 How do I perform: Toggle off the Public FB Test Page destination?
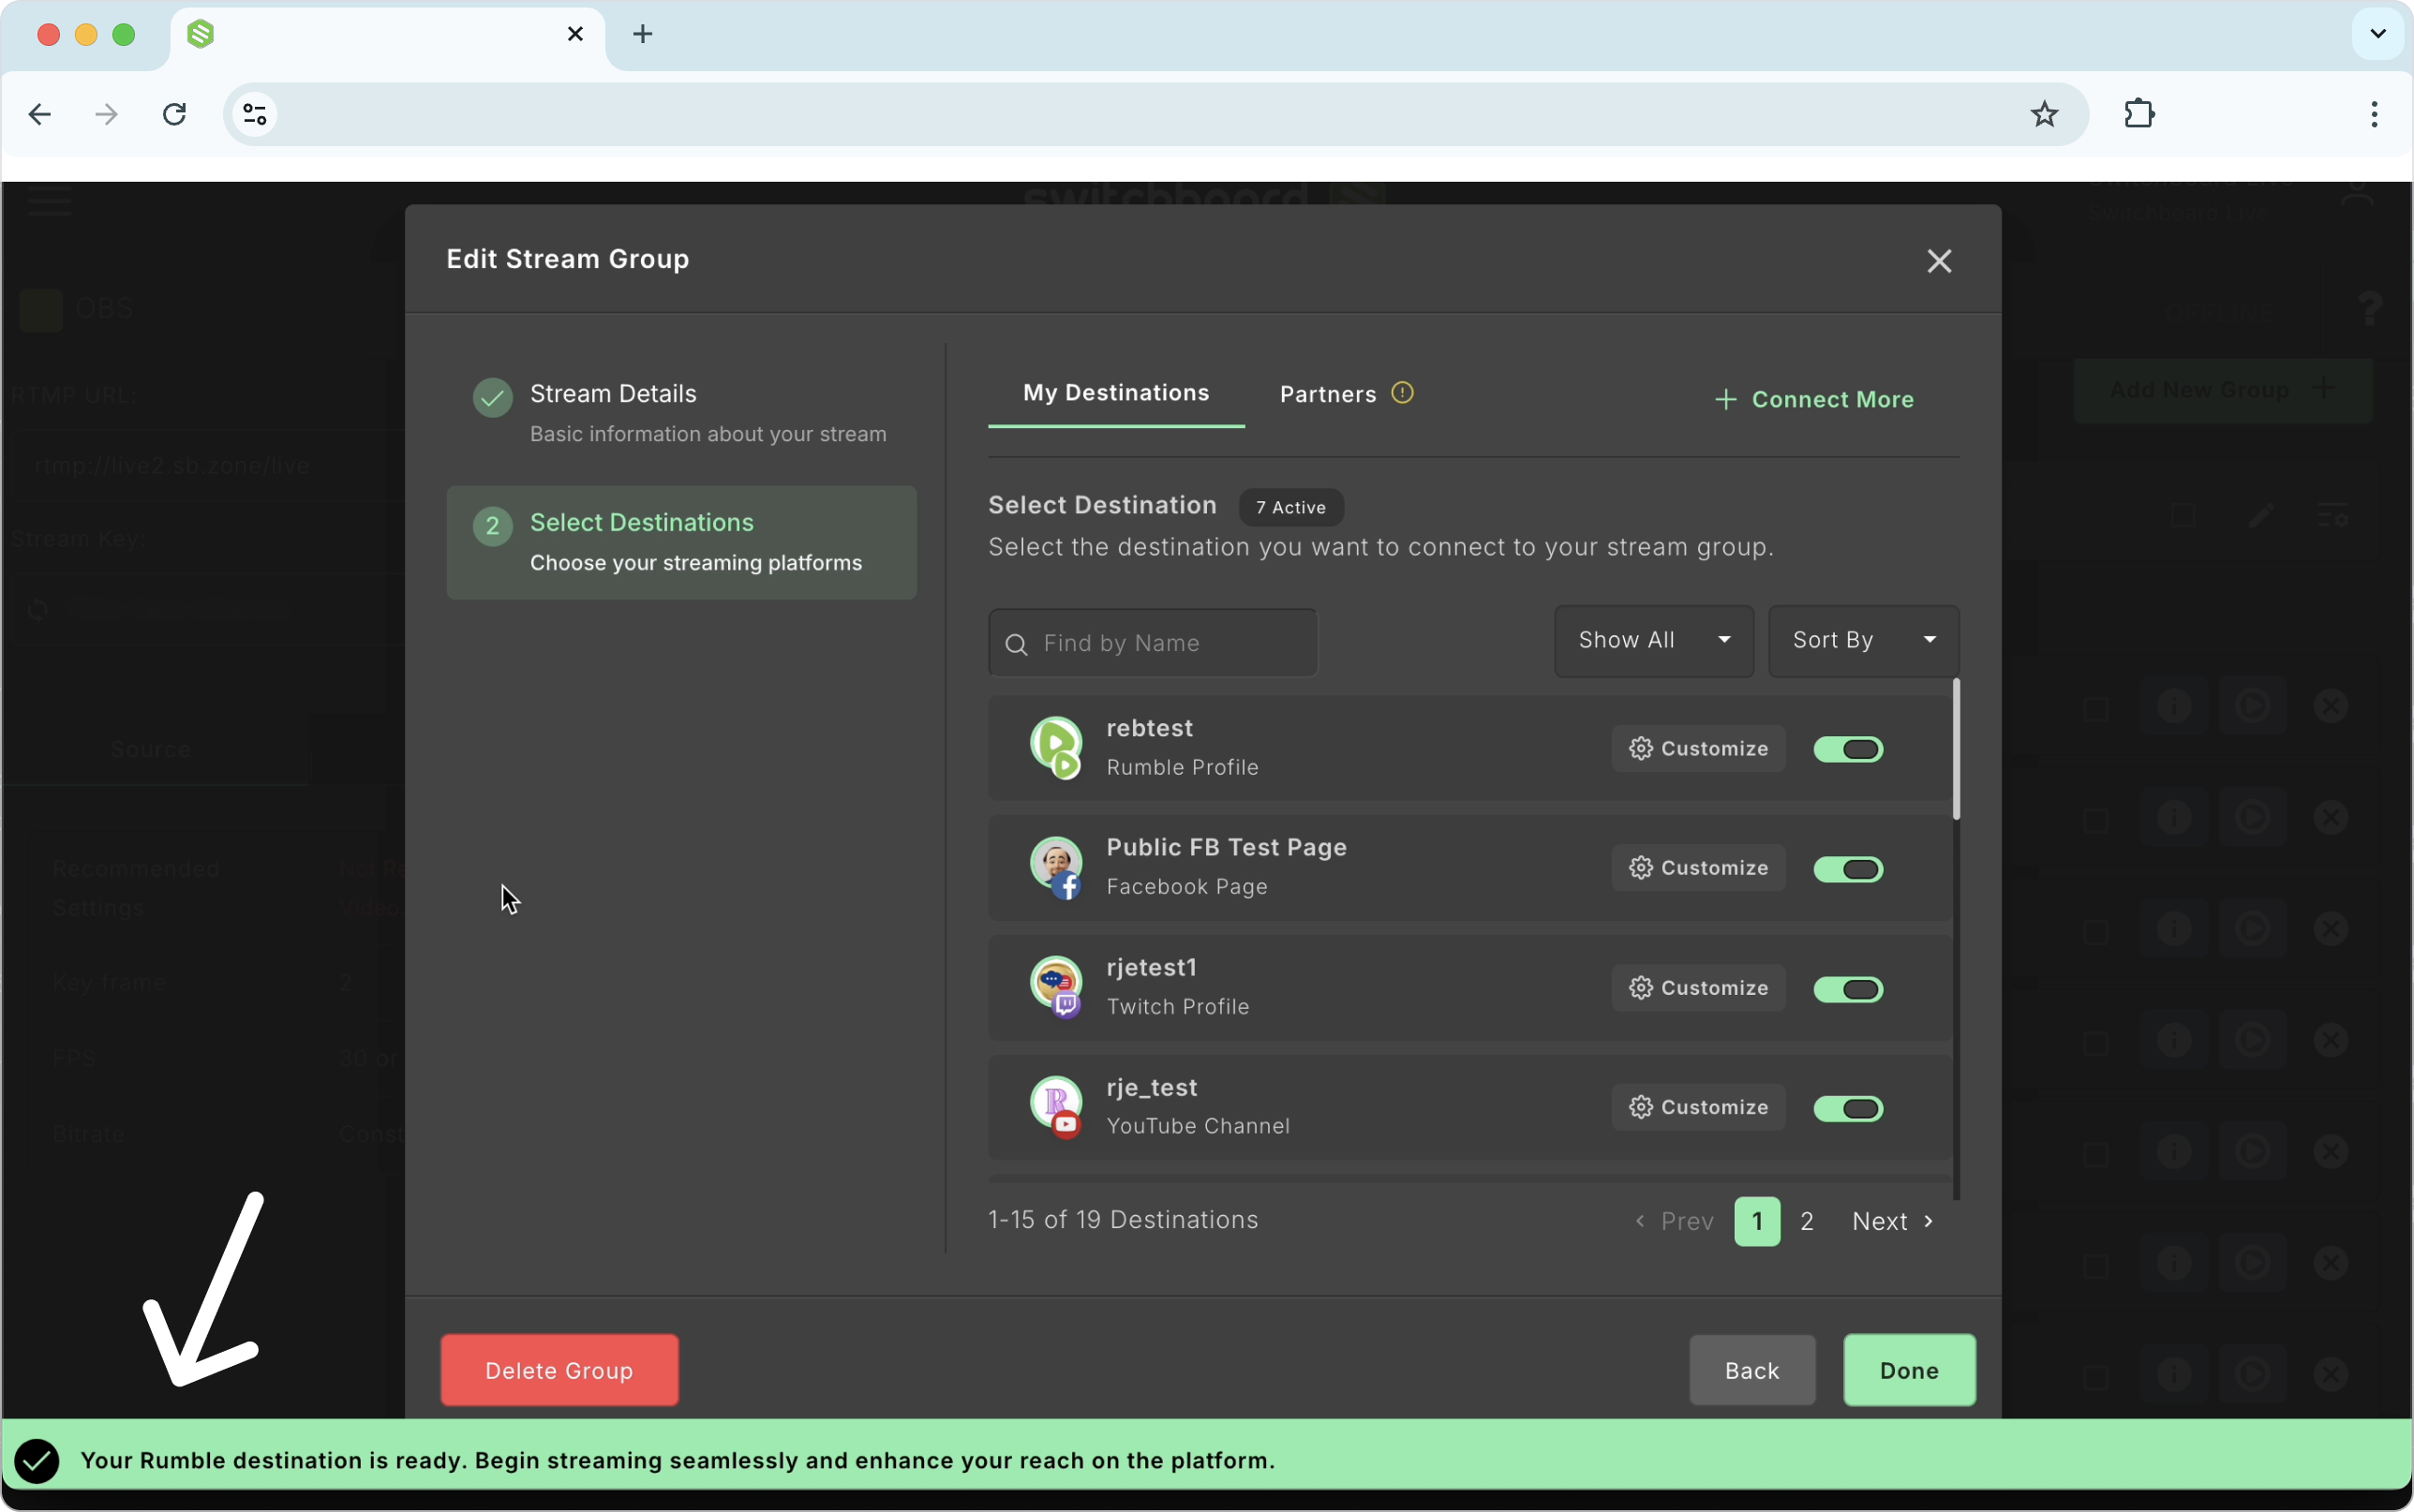pyautogui.click(x=1848, y=869)
